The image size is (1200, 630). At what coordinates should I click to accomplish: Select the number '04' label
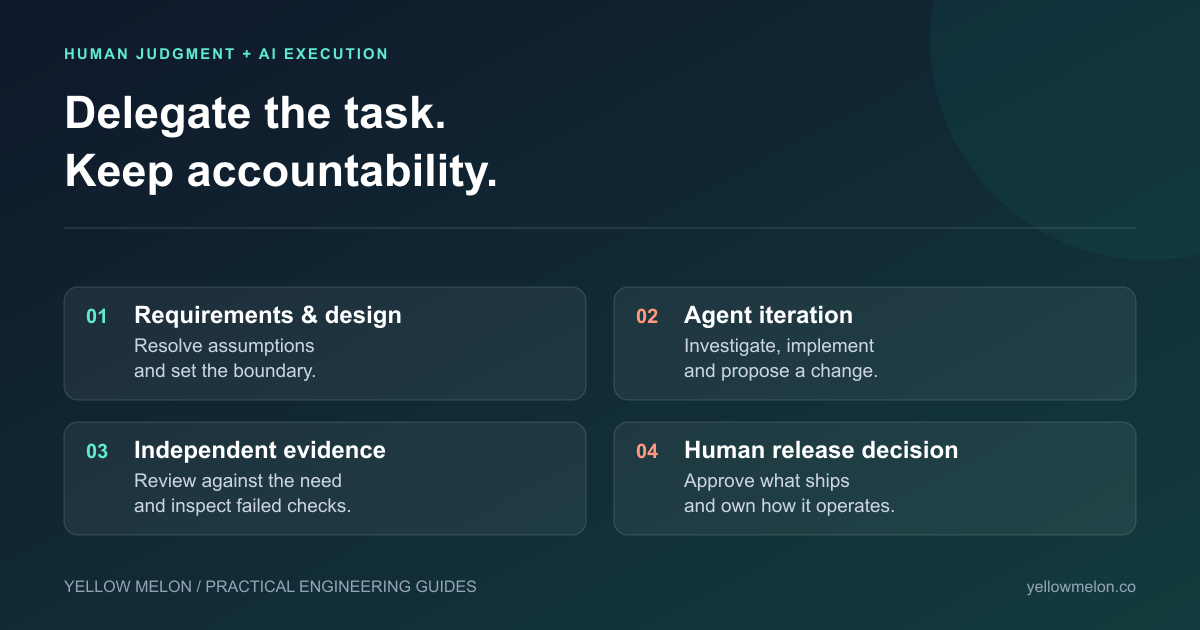pyautogui.click(x=647, y=452)
